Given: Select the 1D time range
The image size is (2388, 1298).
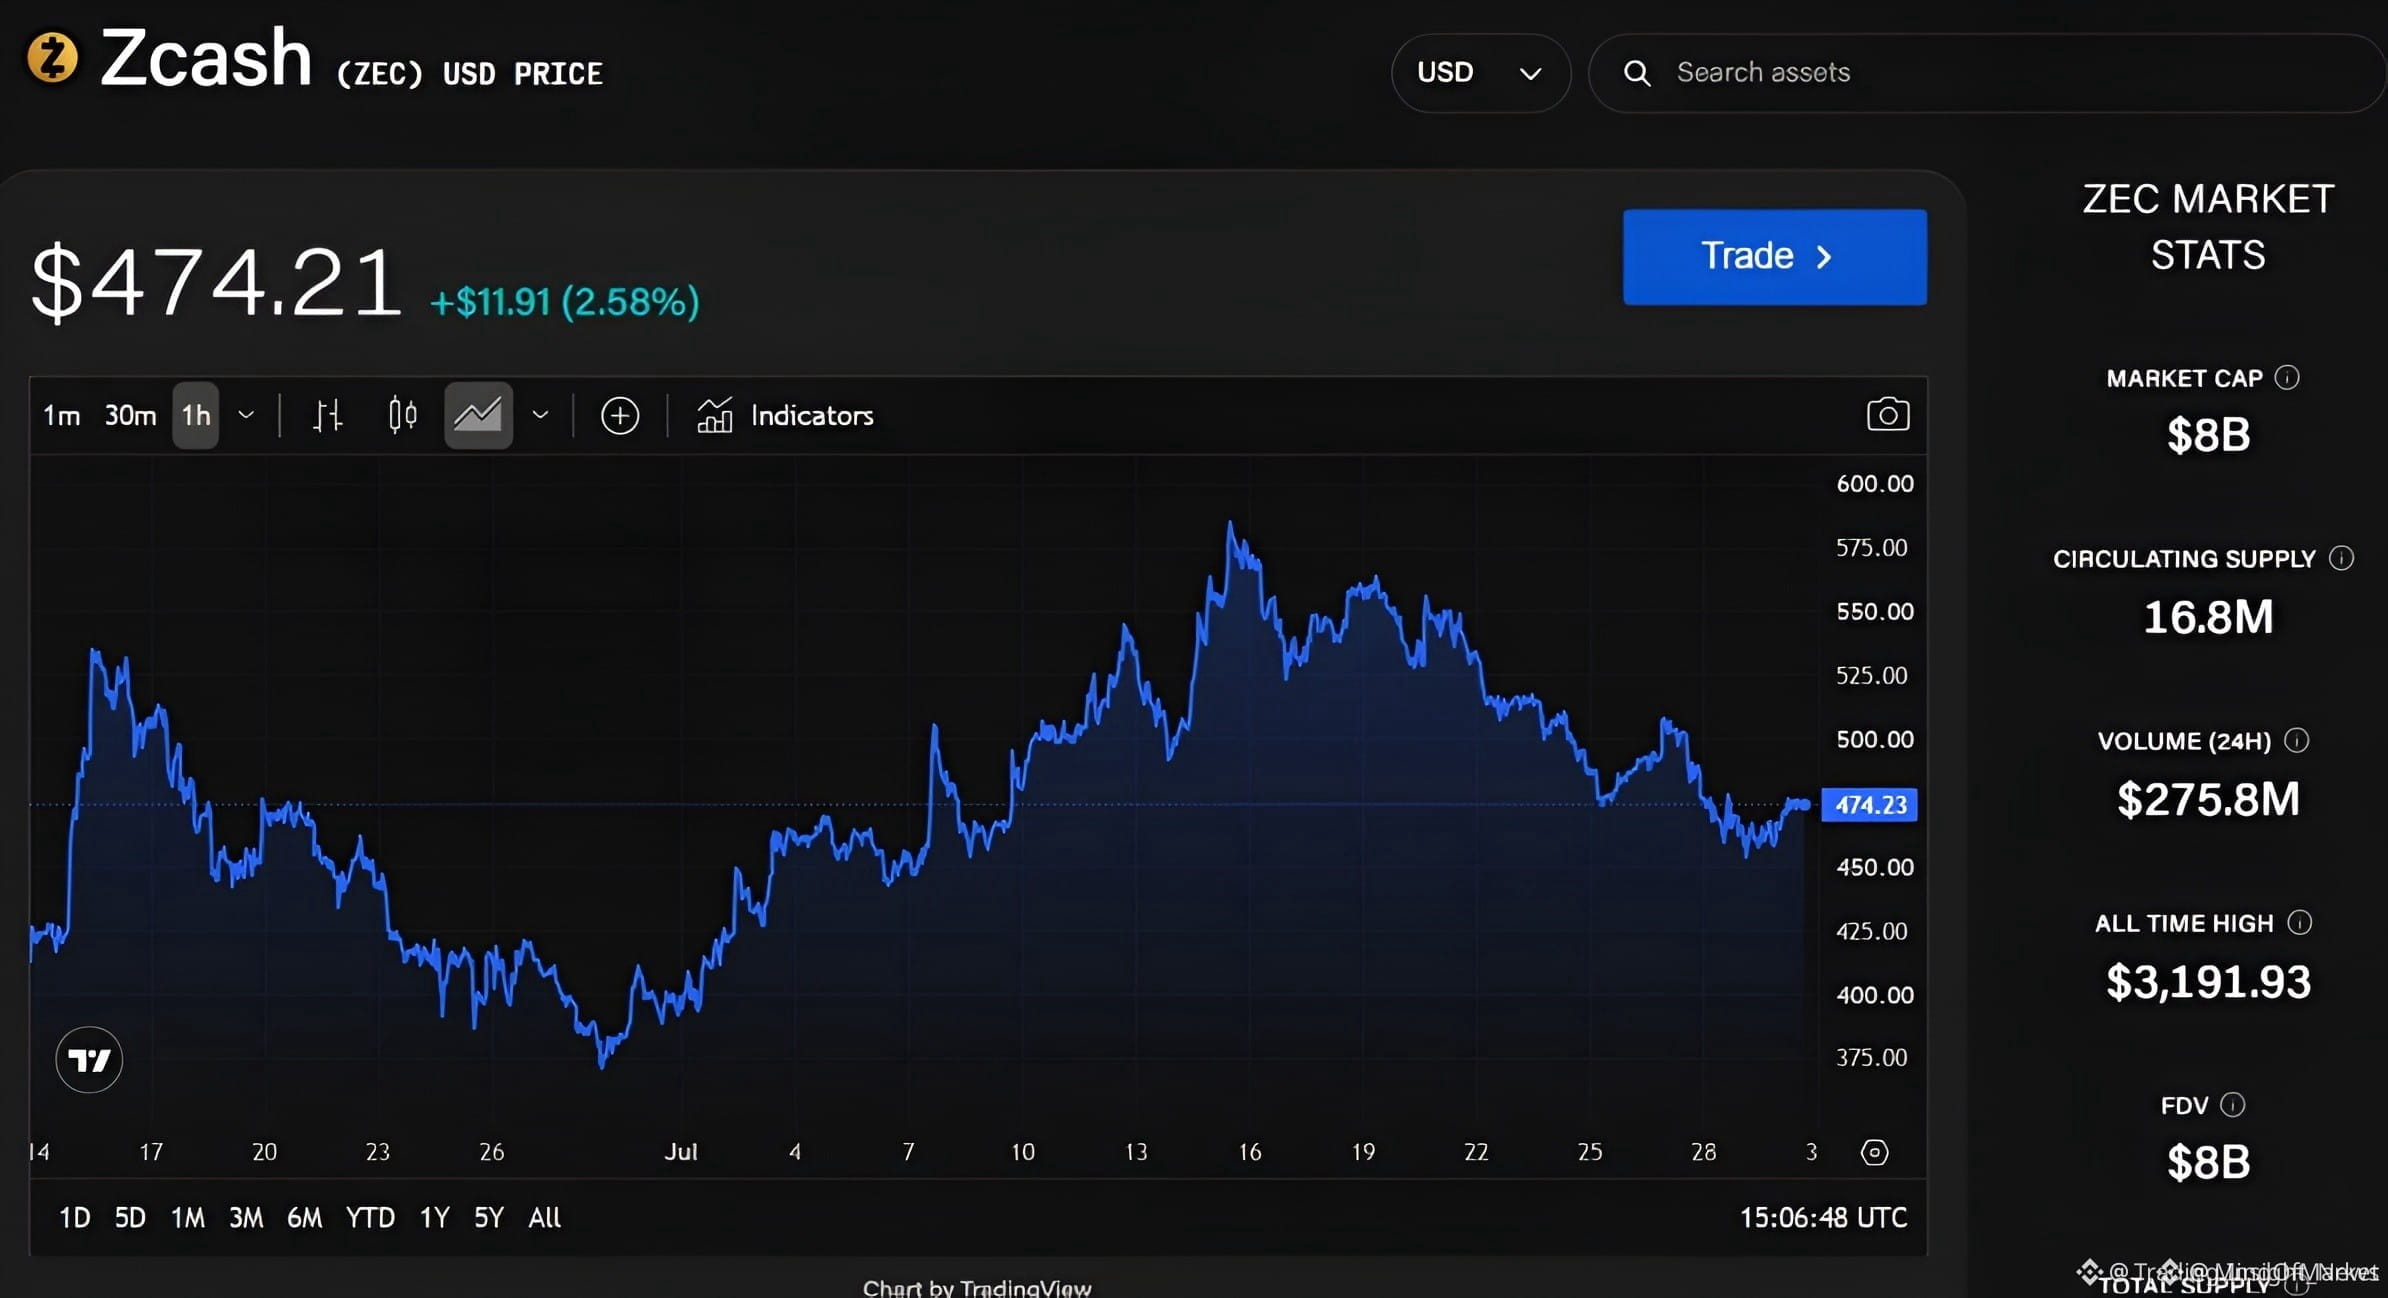Looking at the screenshot, I should tap(75, 1217).
